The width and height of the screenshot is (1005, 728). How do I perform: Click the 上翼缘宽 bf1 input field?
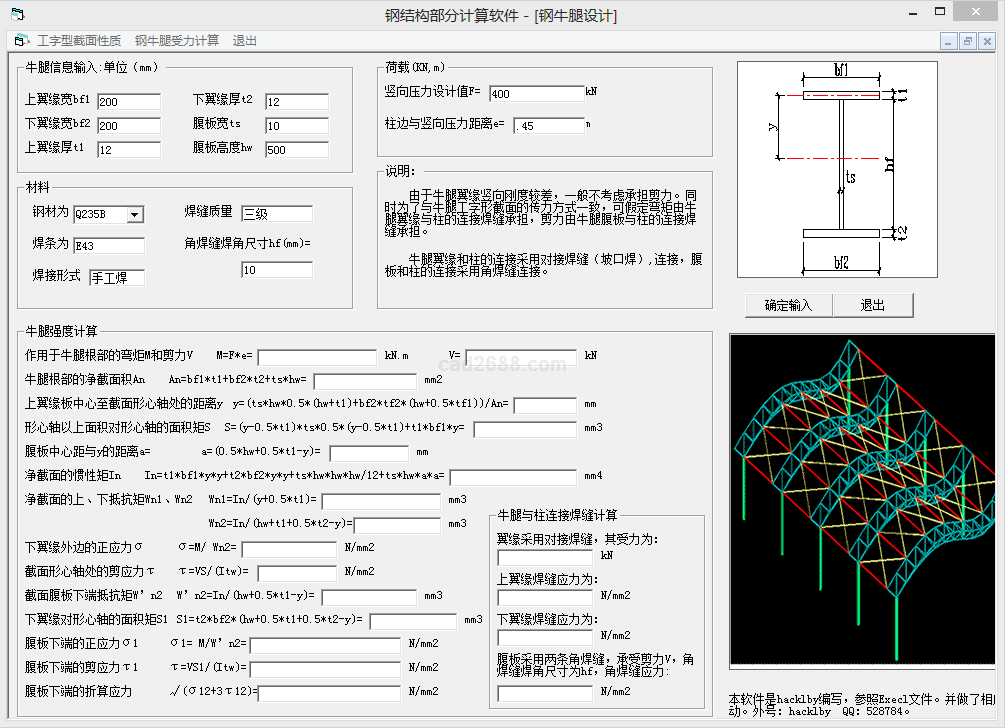pos(129,102)
